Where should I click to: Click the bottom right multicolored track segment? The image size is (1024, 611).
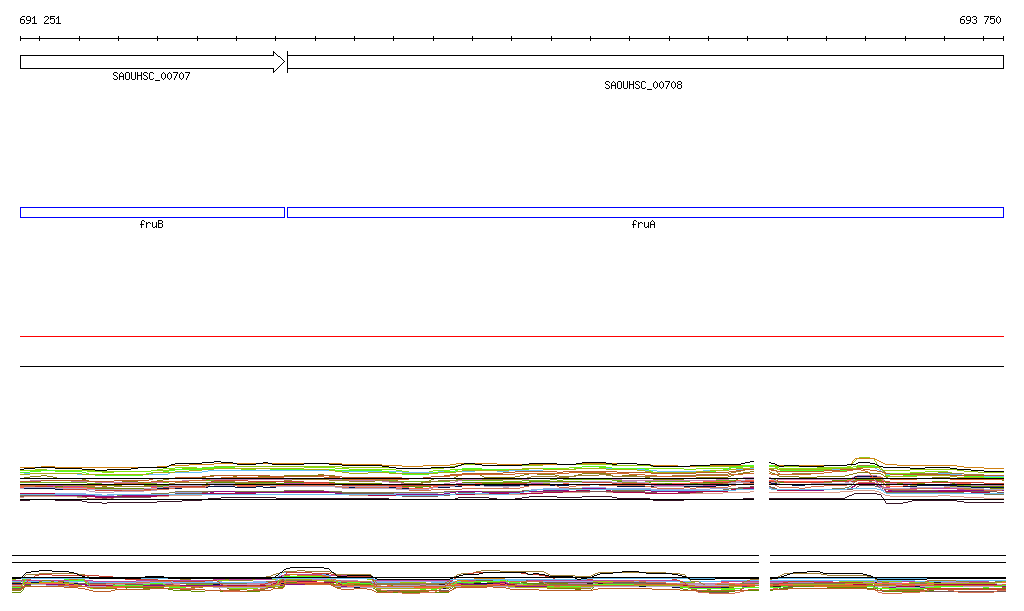point(887,582)
